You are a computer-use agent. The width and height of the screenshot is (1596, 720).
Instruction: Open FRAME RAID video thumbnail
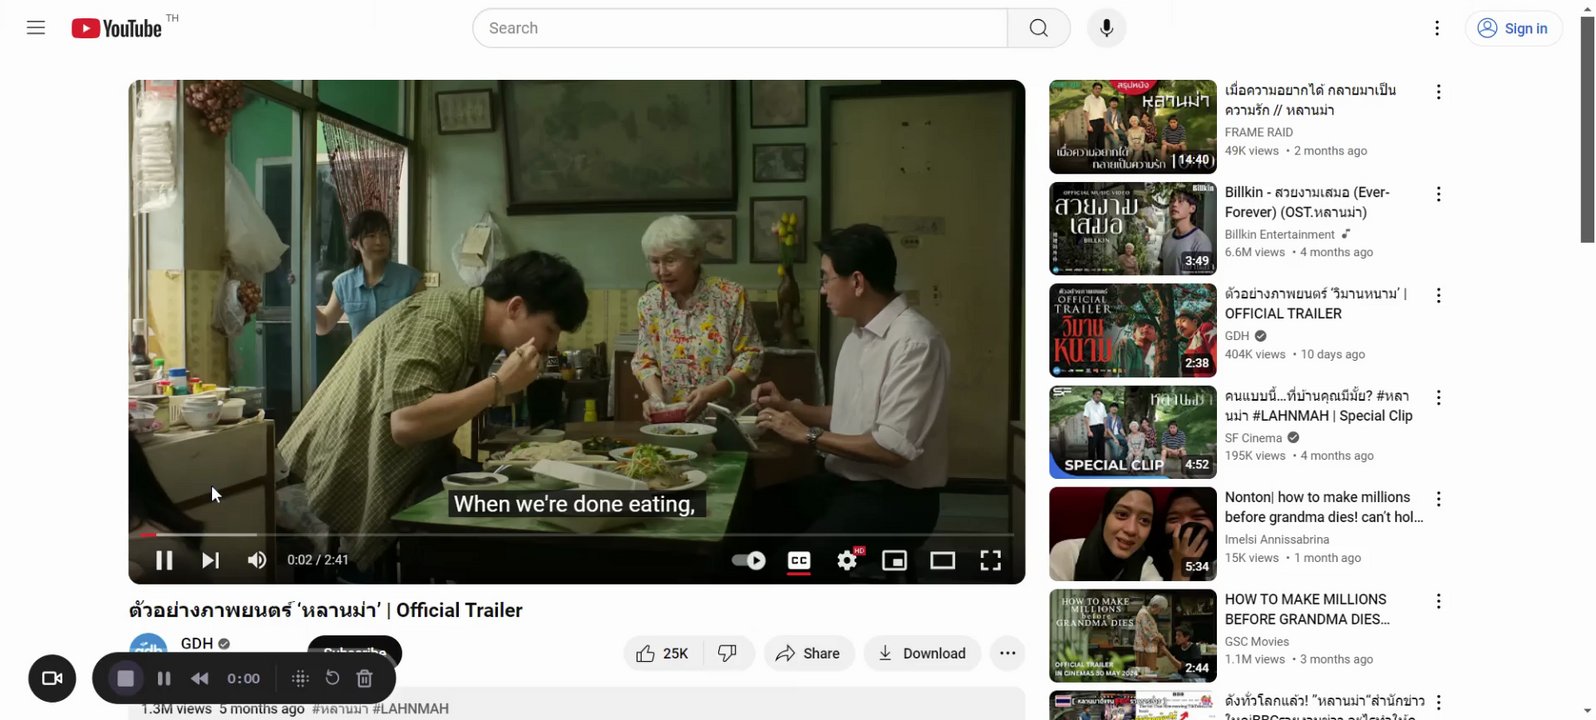click(x=1133, y=127)
